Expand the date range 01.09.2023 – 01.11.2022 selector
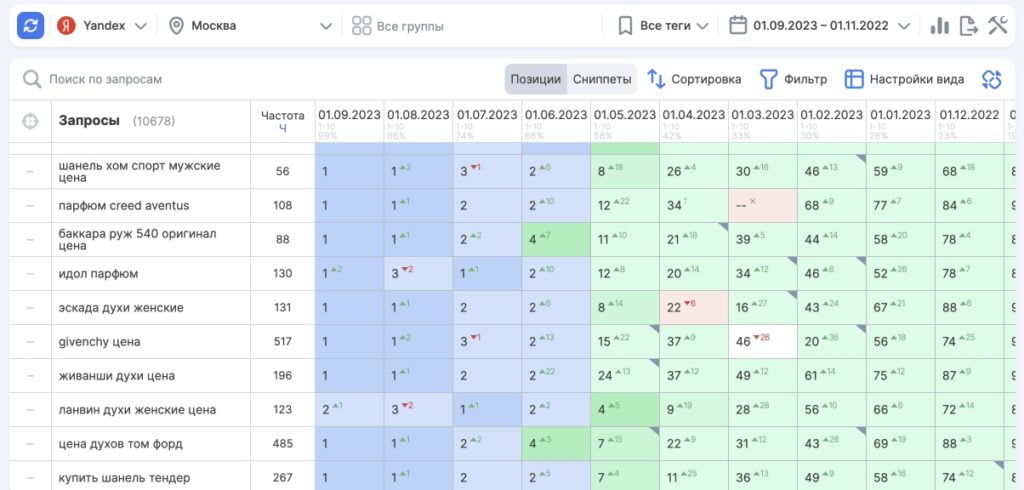Screen dimensions: 1024x490 point(820,26)
